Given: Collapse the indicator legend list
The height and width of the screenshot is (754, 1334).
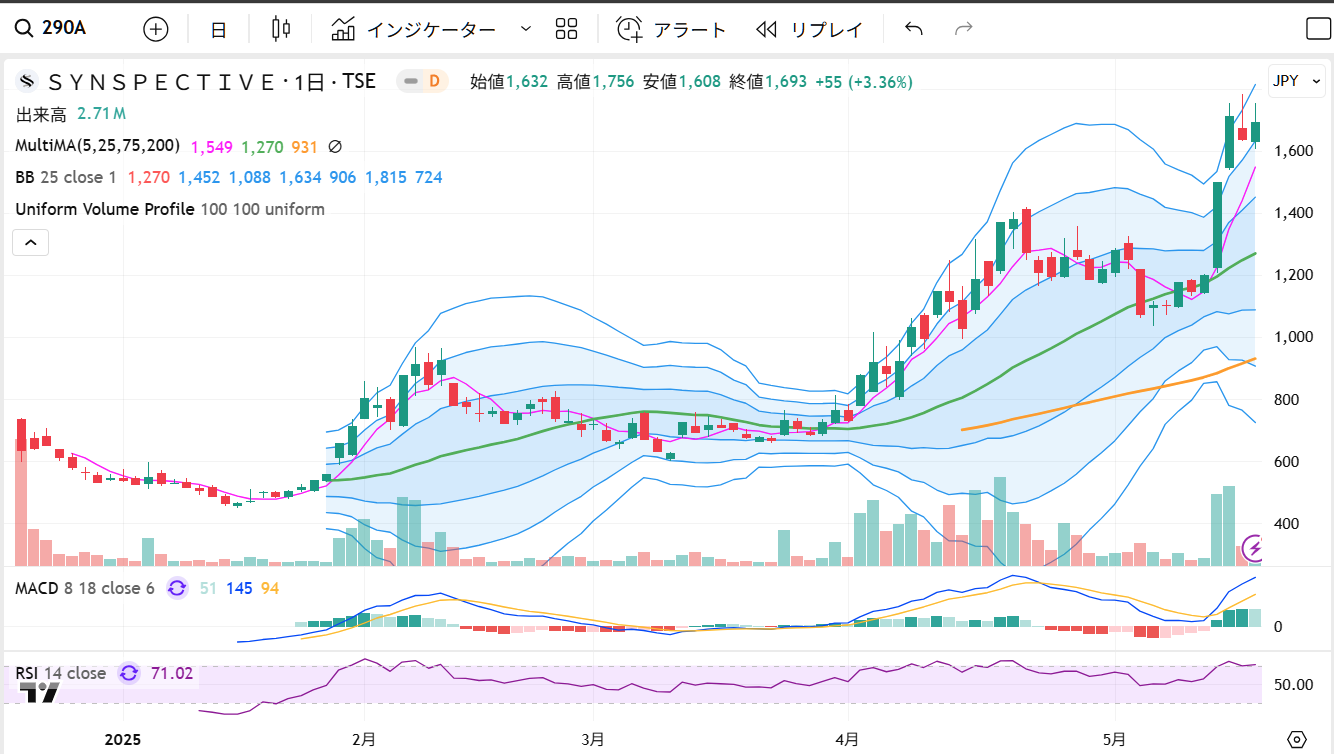Looking at the screenshot, I should click(30, 242).
